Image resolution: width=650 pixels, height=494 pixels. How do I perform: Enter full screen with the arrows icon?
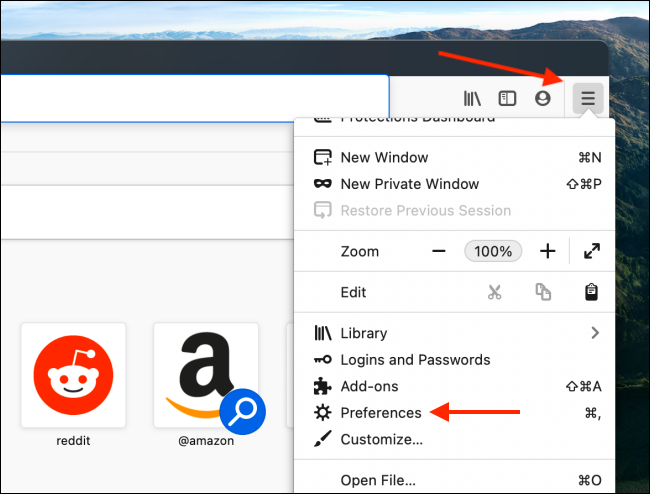coord(592,251)
